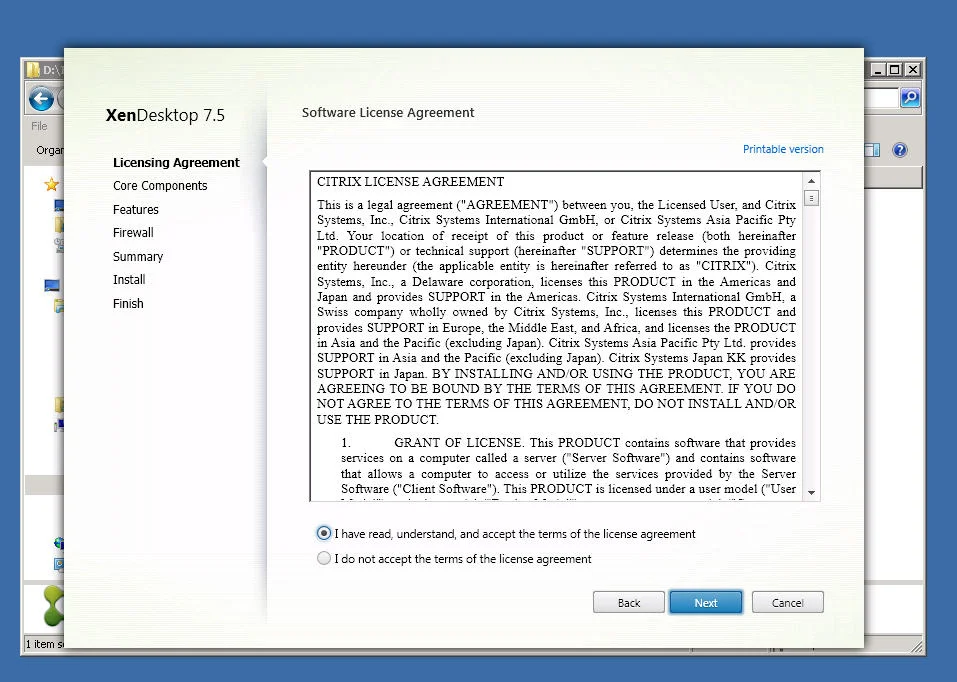This screenshot has height=682, width=957.
Task: Click the search magnifier icon in Explorer
Action: click(x=909, y=98)
